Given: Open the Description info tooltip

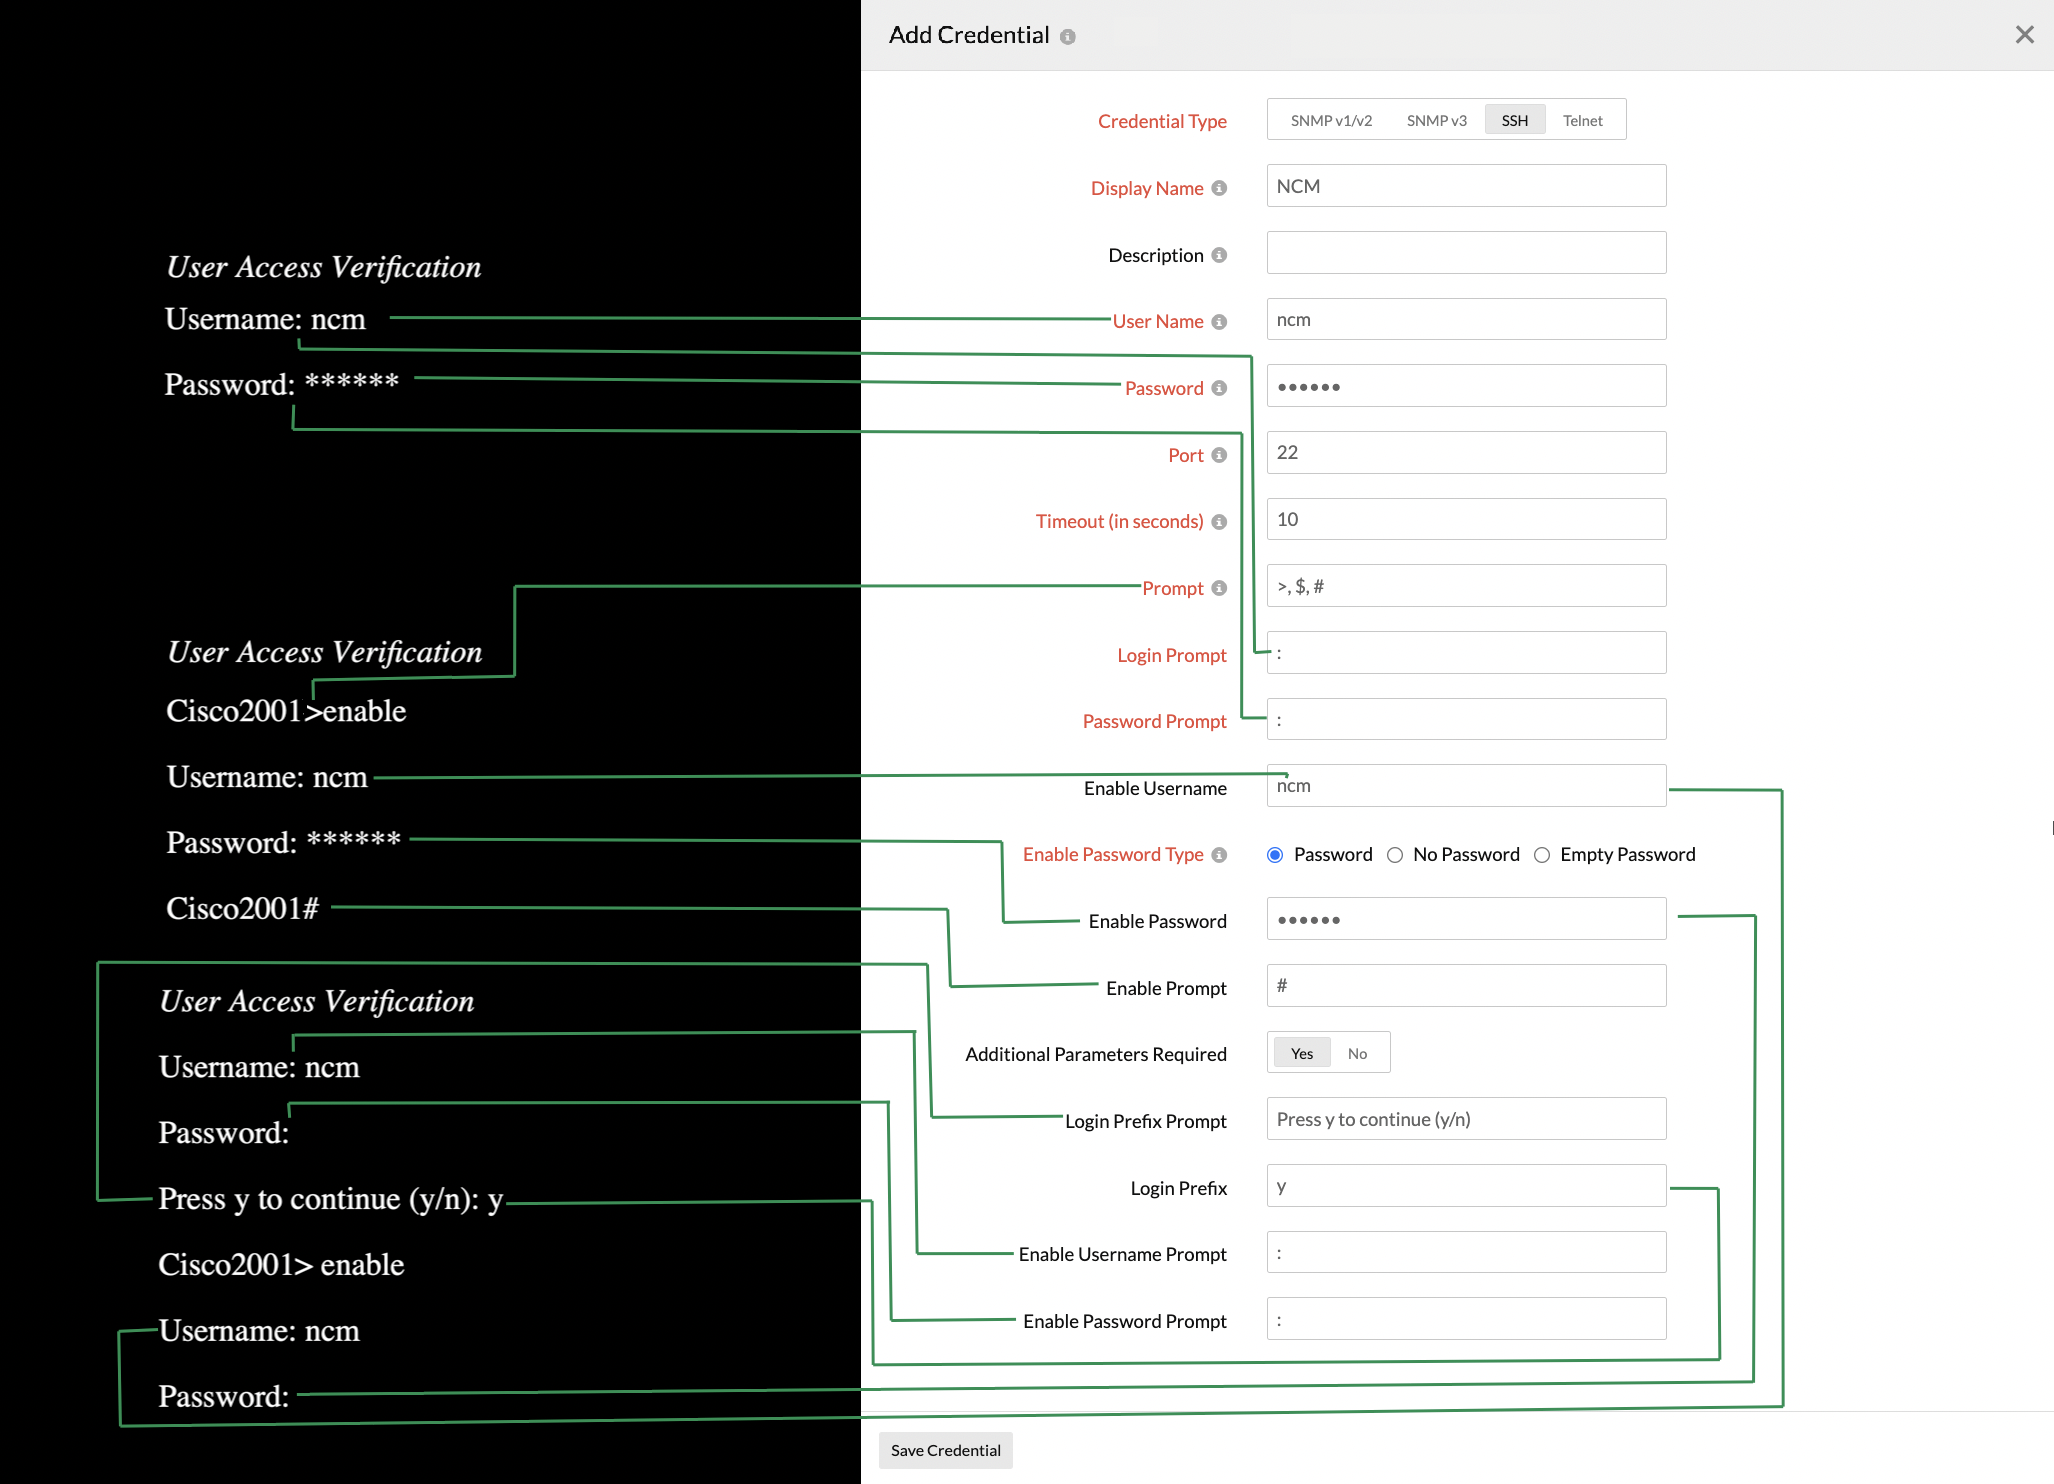Looking at the screenshot, I should 1219,255.
